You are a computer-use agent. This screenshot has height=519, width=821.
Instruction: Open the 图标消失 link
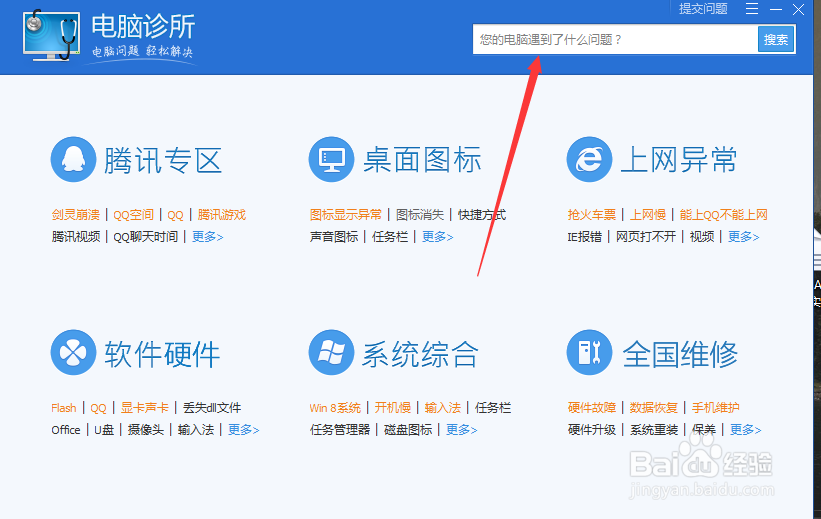420,215
